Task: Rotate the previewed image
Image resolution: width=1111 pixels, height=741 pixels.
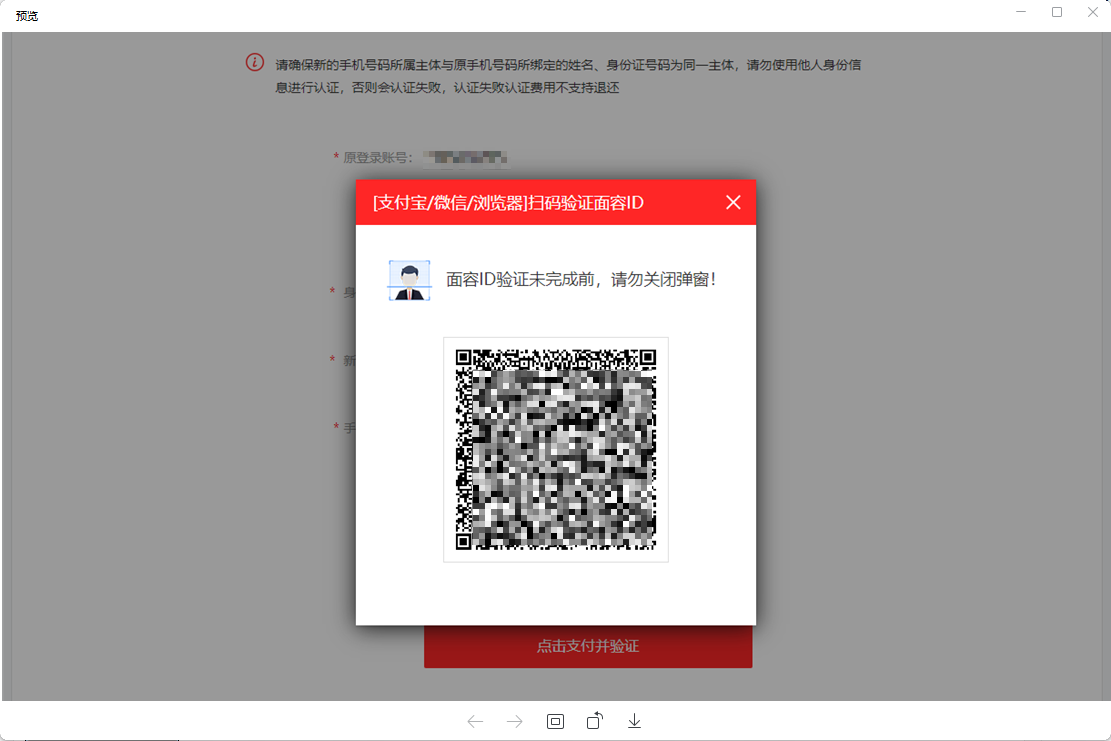Action: [x=595, y=720]
